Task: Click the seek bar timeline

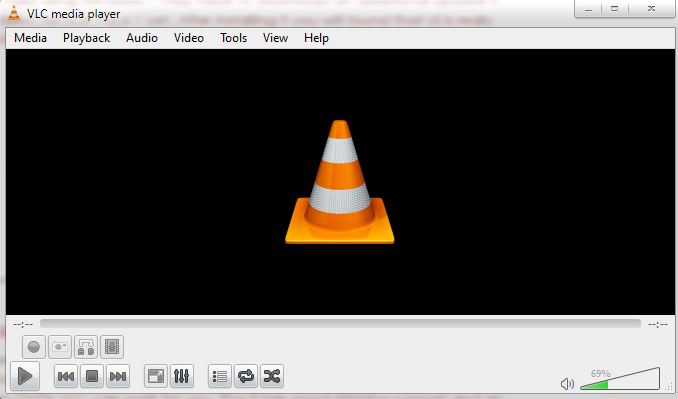Action: tap(340, 323)
